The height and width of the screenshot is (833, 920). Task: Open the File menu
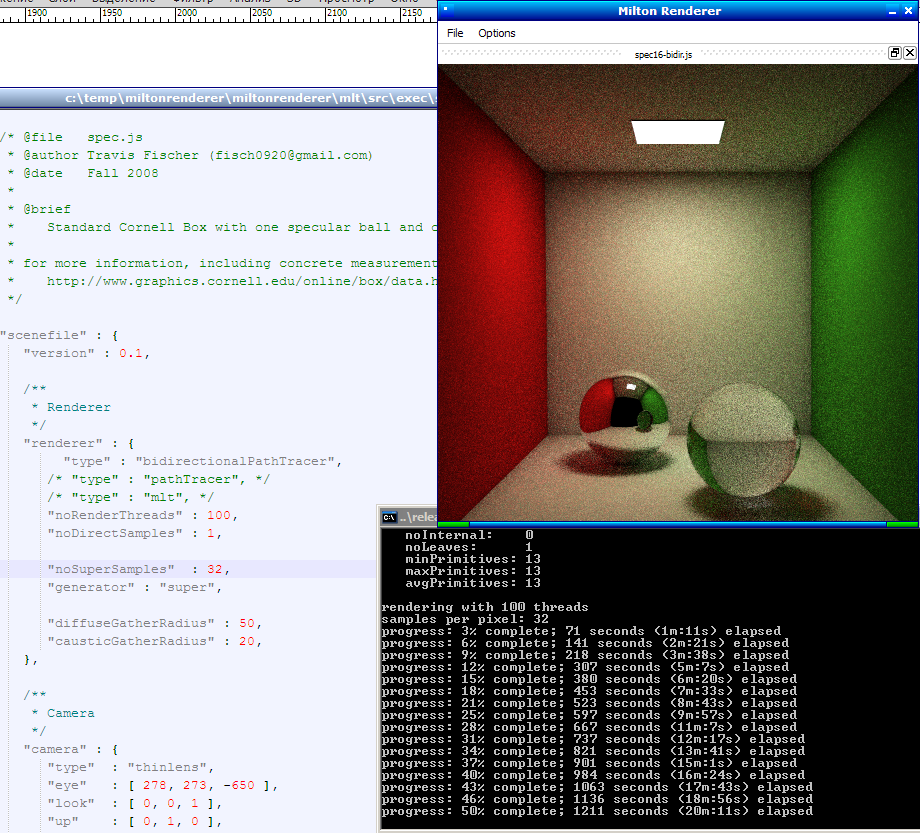point(455,33)
